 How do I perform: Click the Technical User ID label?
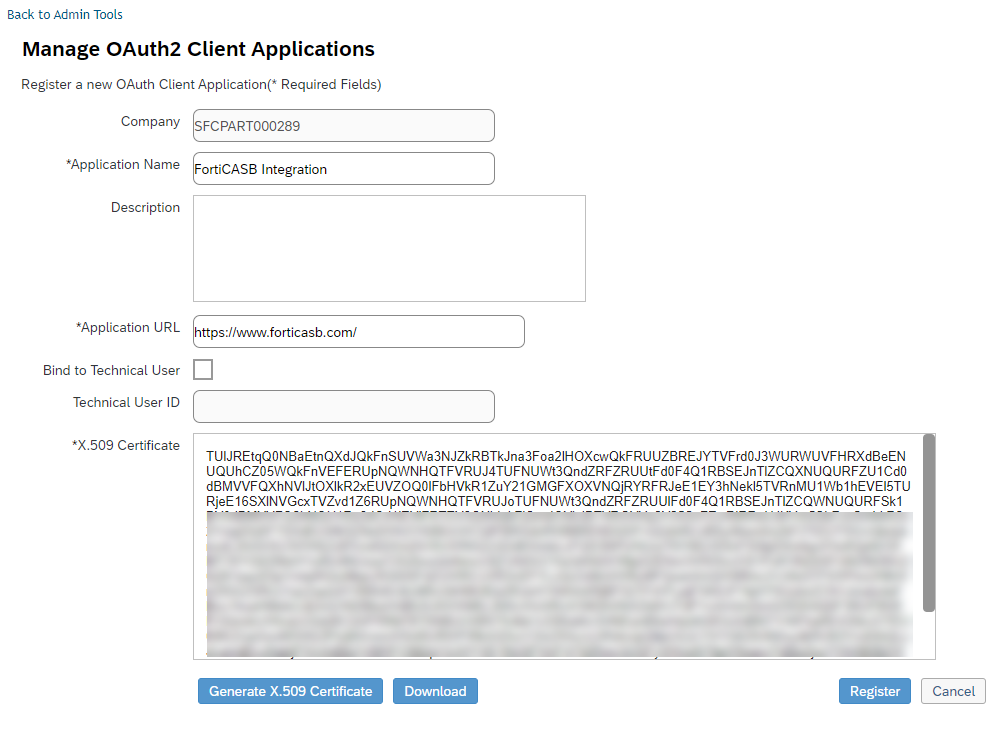[x=126, y=402]
